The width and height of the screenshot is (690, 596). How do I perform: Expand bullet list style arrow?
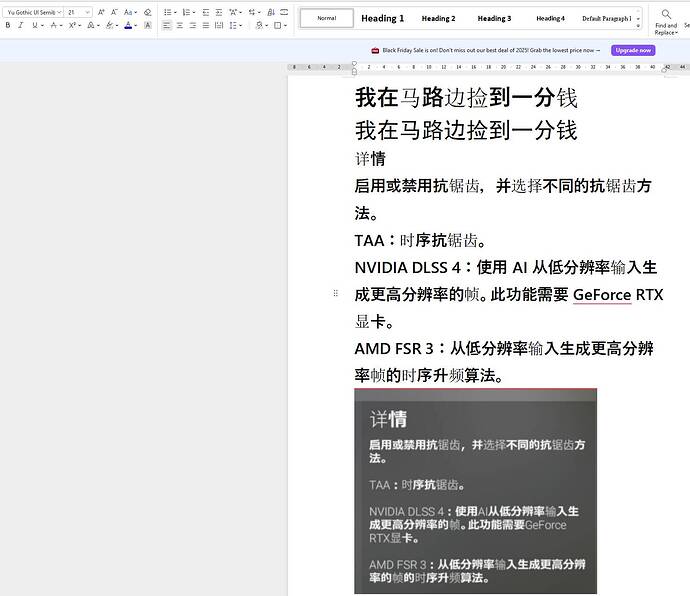pos(175,13)
